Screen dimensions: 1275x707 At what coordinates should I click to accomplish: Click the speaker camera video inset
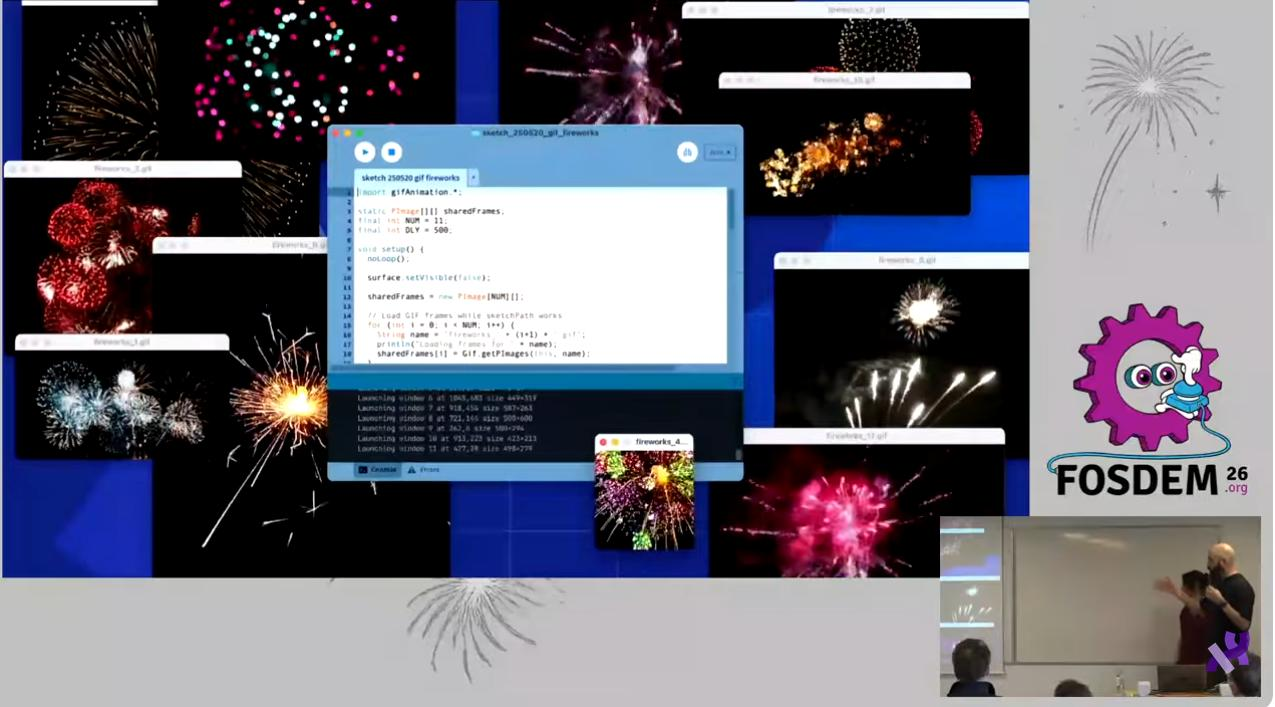click(1100, 605)
